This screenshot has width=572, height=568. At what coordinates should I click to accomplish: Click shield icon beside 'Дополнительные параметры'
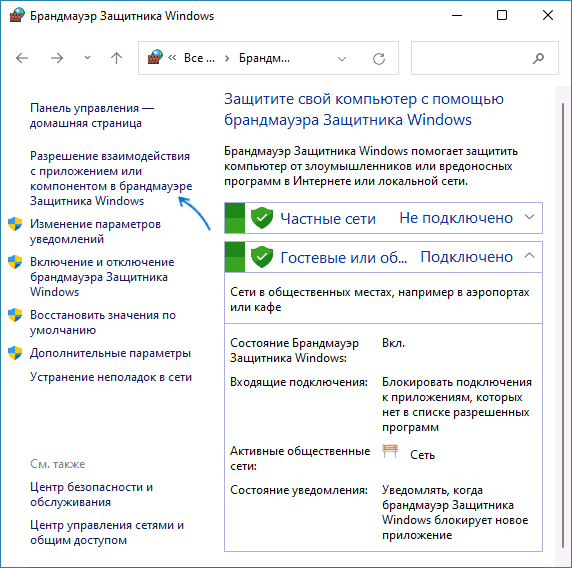(x=15, y=353)
